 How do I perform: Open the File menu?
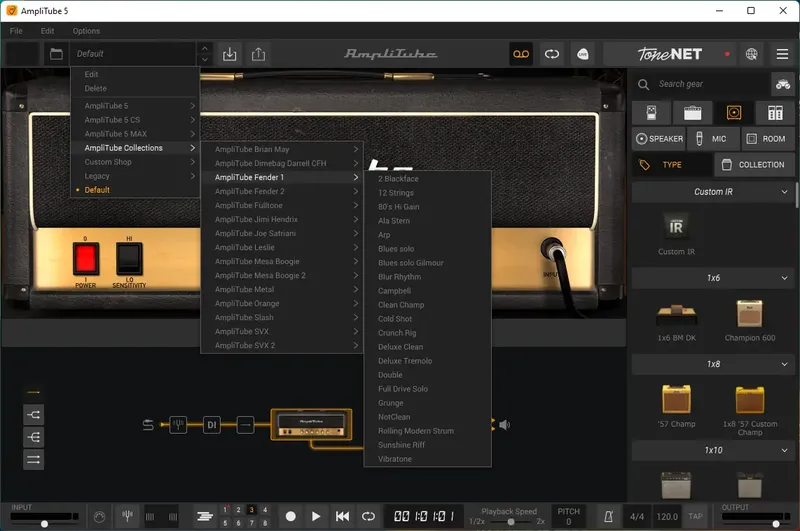click(x=16, y=31)
